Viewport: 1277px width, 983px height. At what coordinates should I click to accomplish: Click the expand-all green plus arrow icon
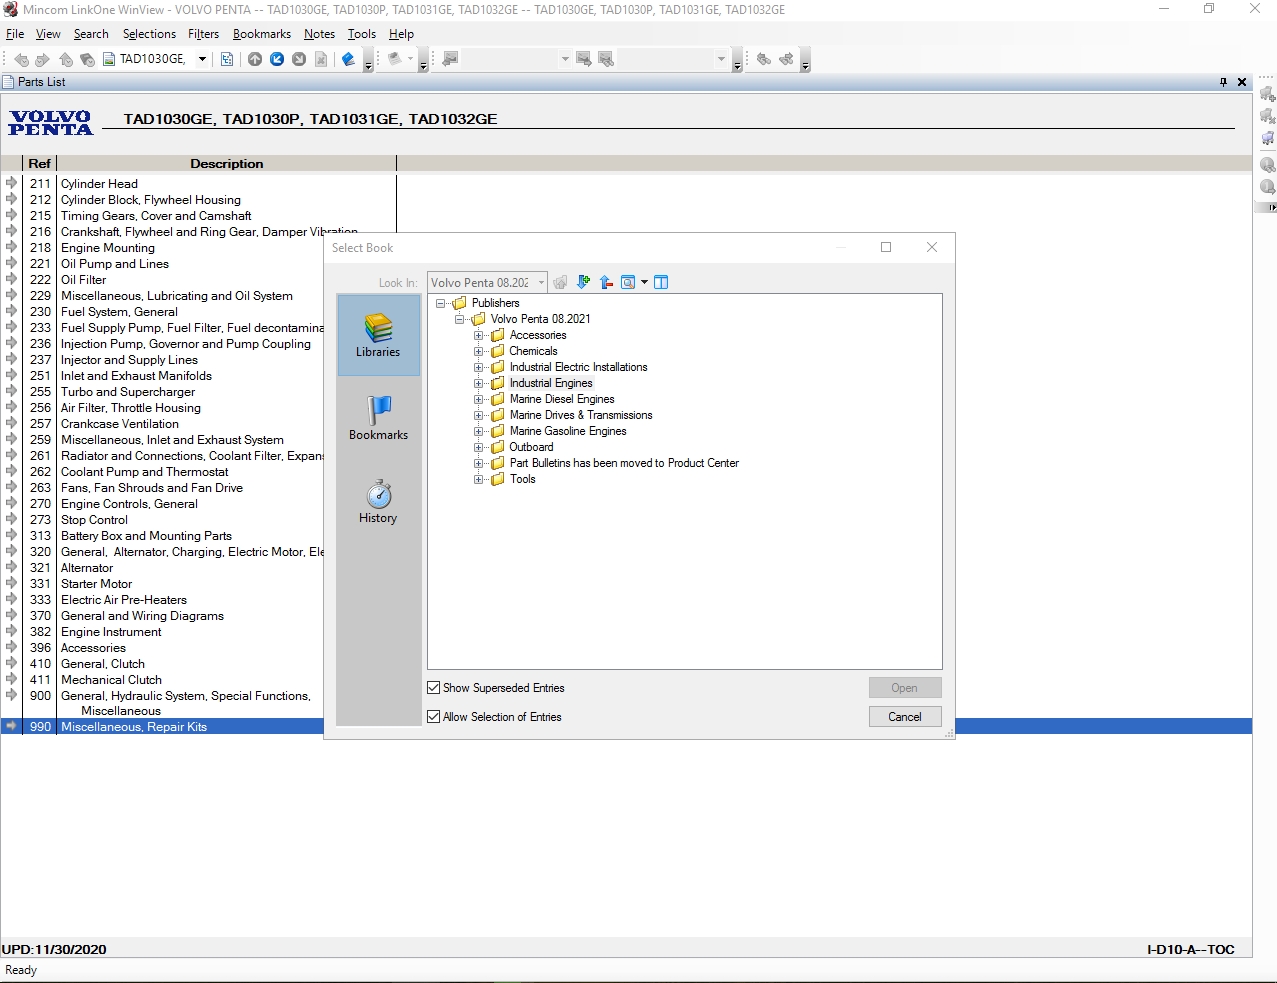583,282
